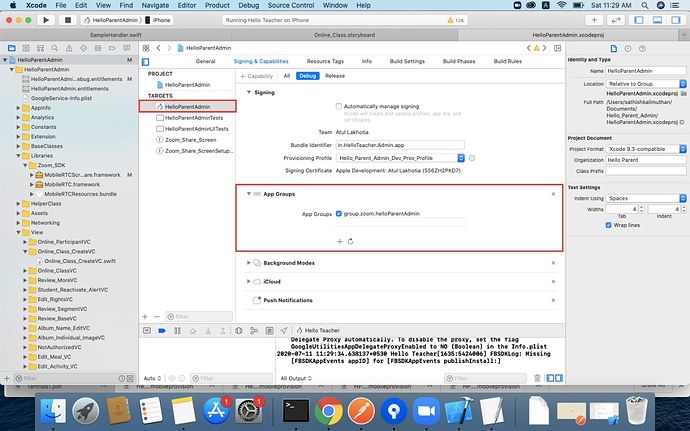Expand the iCloud section

click(x=249, y=281)
